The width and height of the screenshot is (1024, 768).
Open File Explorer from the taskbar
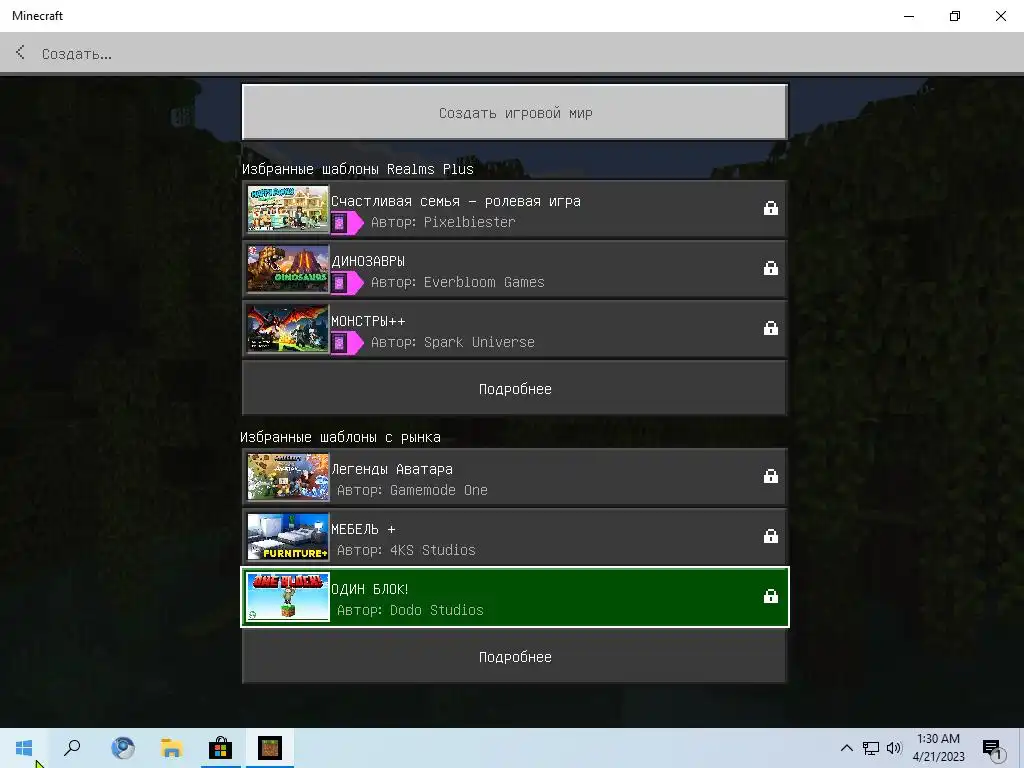coord(172,748)
